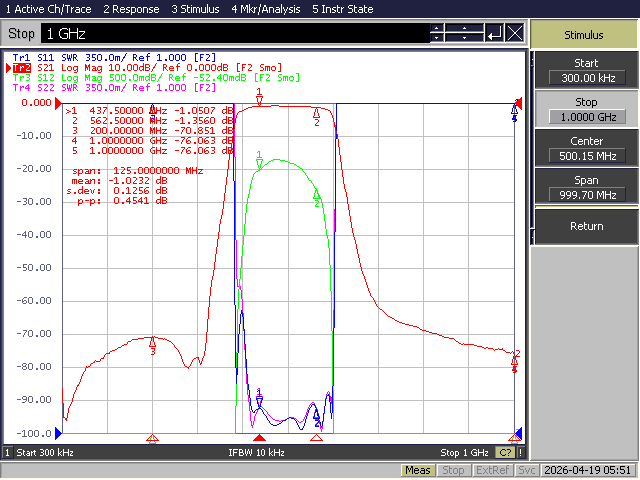
Task: Select red marker 3 on the S21 stopband
Action: (x=153, y=346)
